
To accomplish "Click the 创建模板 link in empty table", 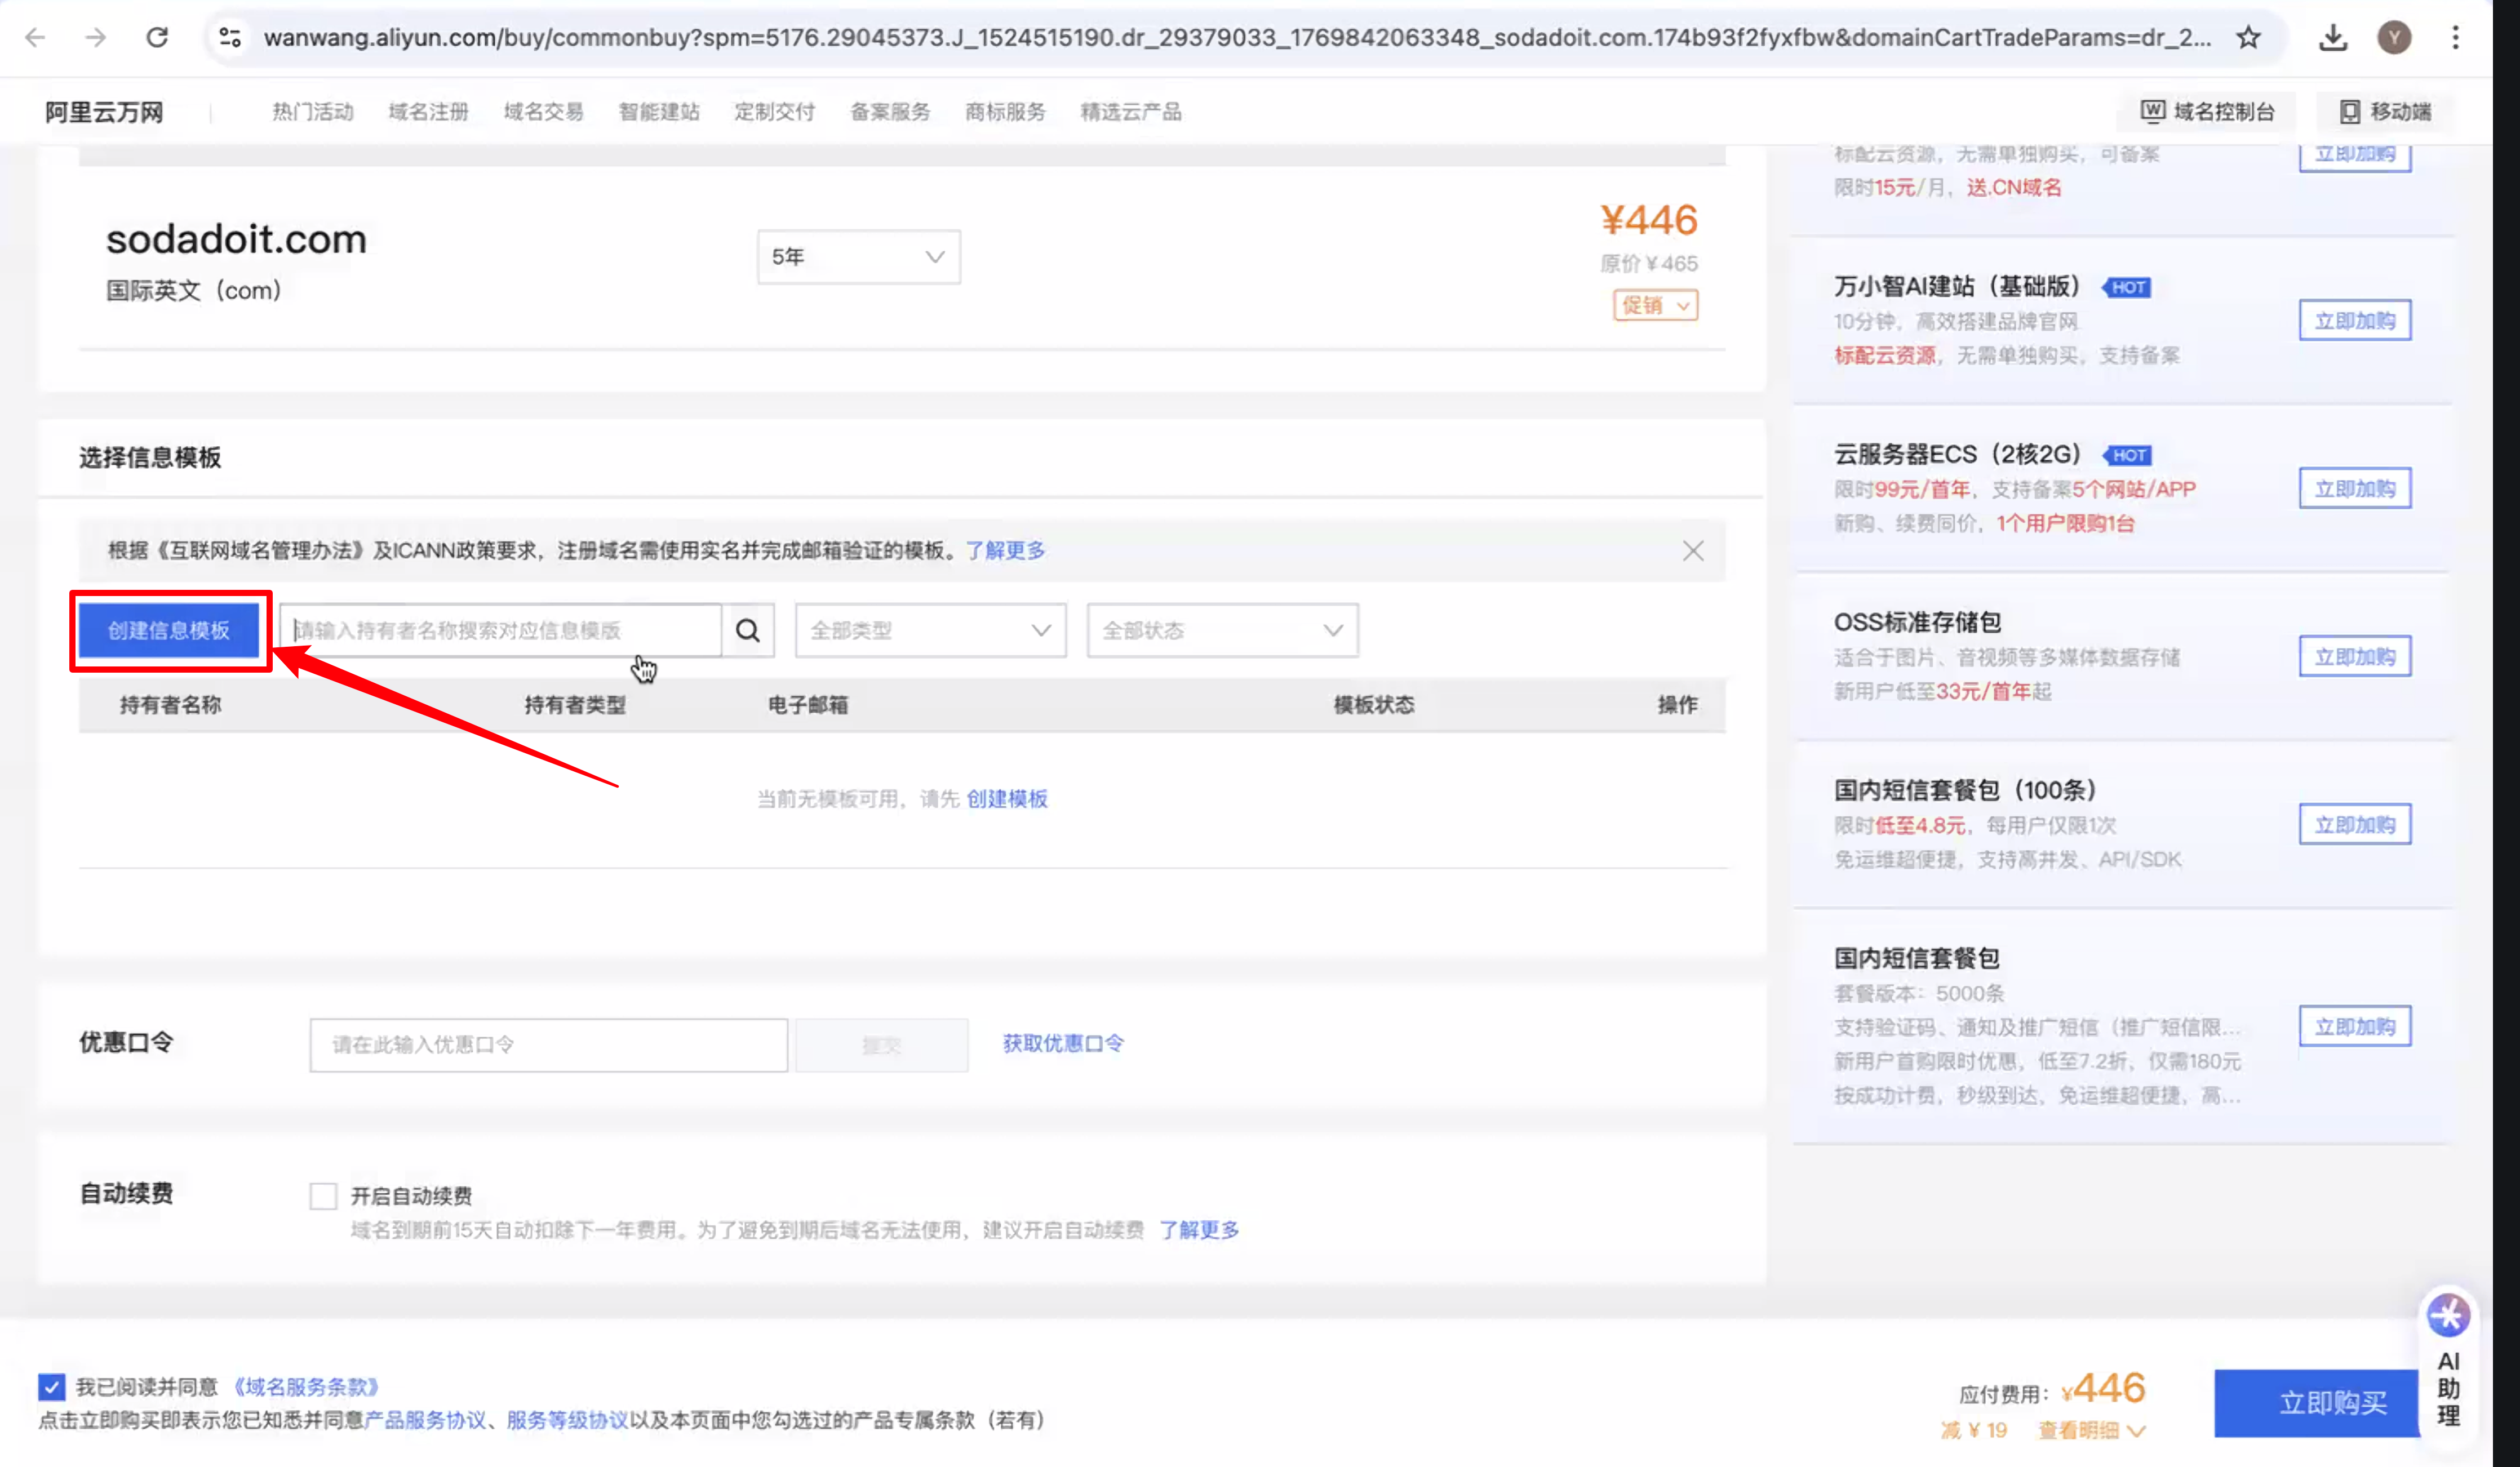I will click(x=1007, y=799).
